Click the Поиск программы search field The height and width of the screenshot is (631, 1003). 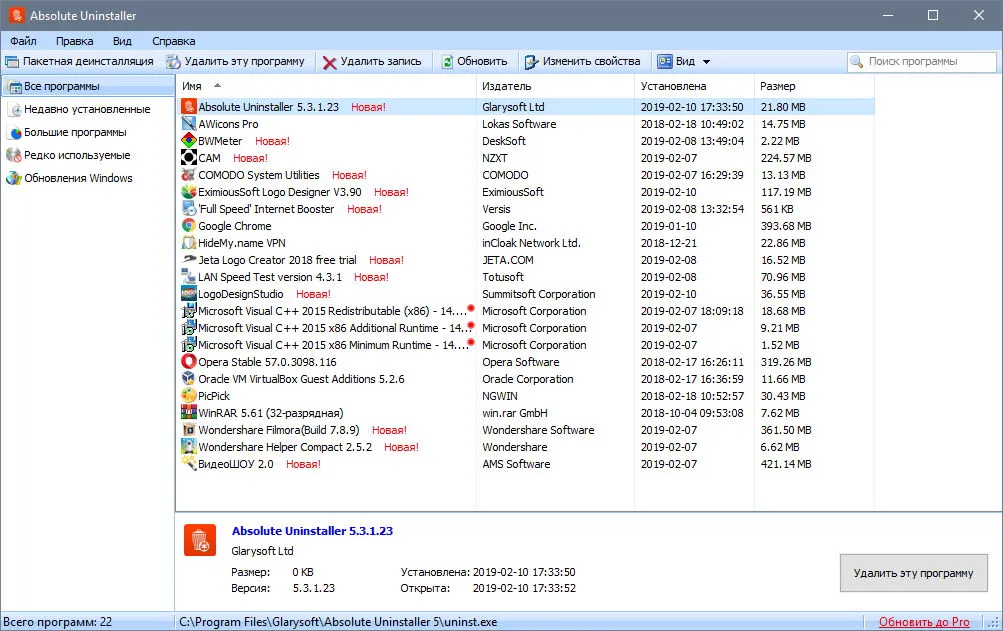click(x=922, y=61)
